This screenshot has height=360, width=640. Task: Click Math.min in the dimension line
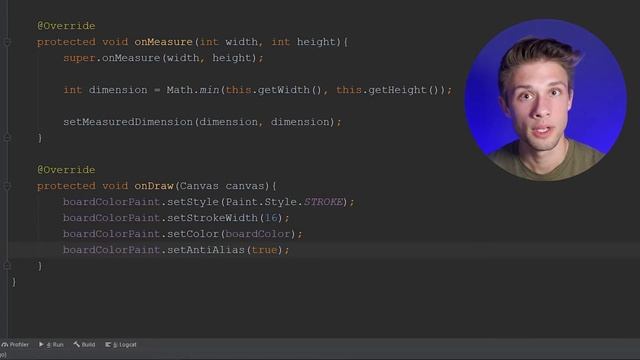[x=193, y=90]
